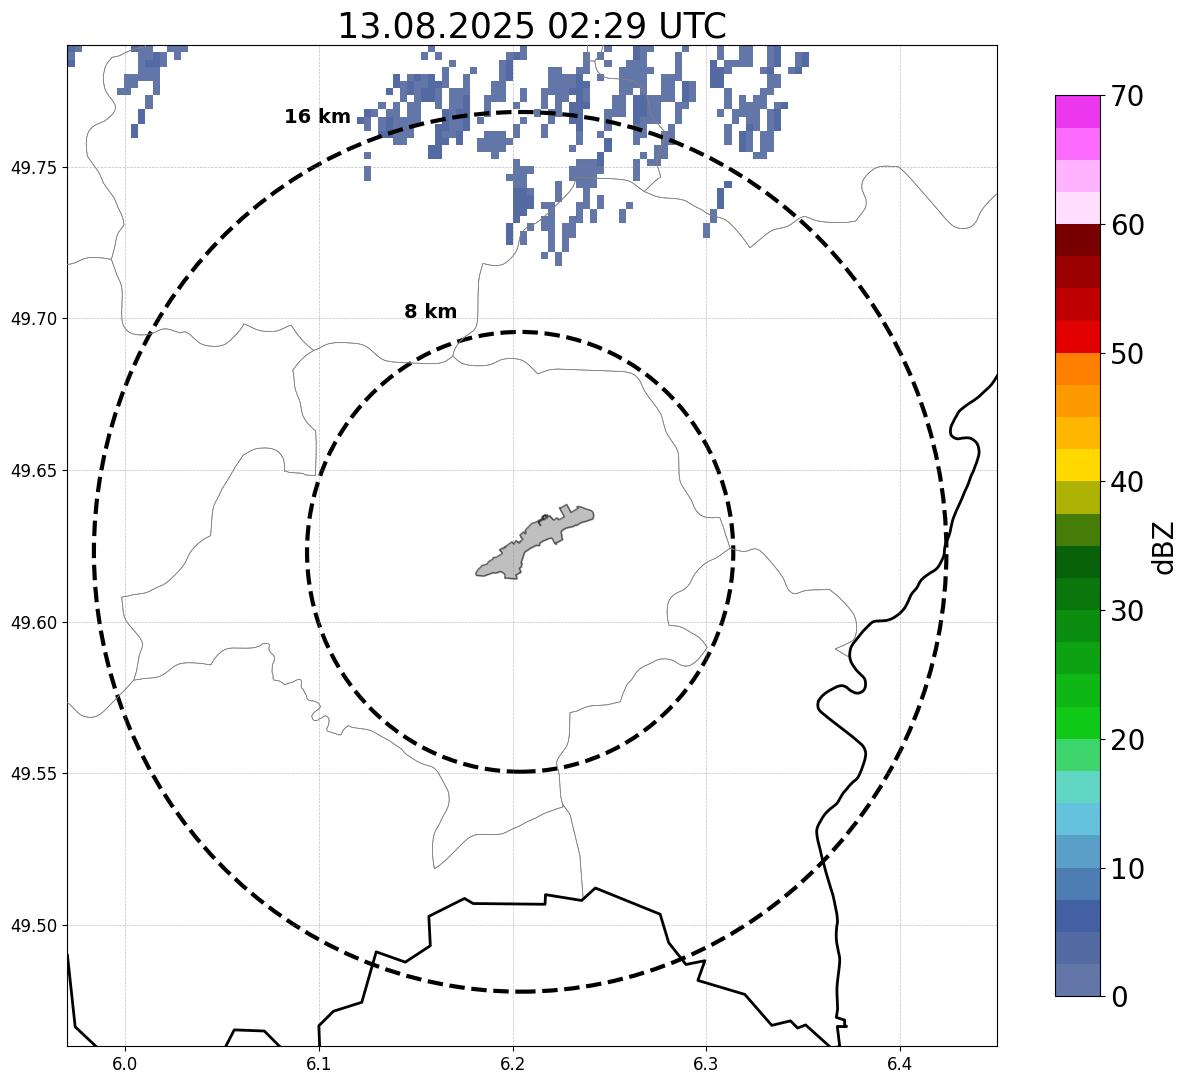Click the dark red swatch just below 60 dBZ
The width and height of the screenshot is (1188, 1084).
[1078, 240]
